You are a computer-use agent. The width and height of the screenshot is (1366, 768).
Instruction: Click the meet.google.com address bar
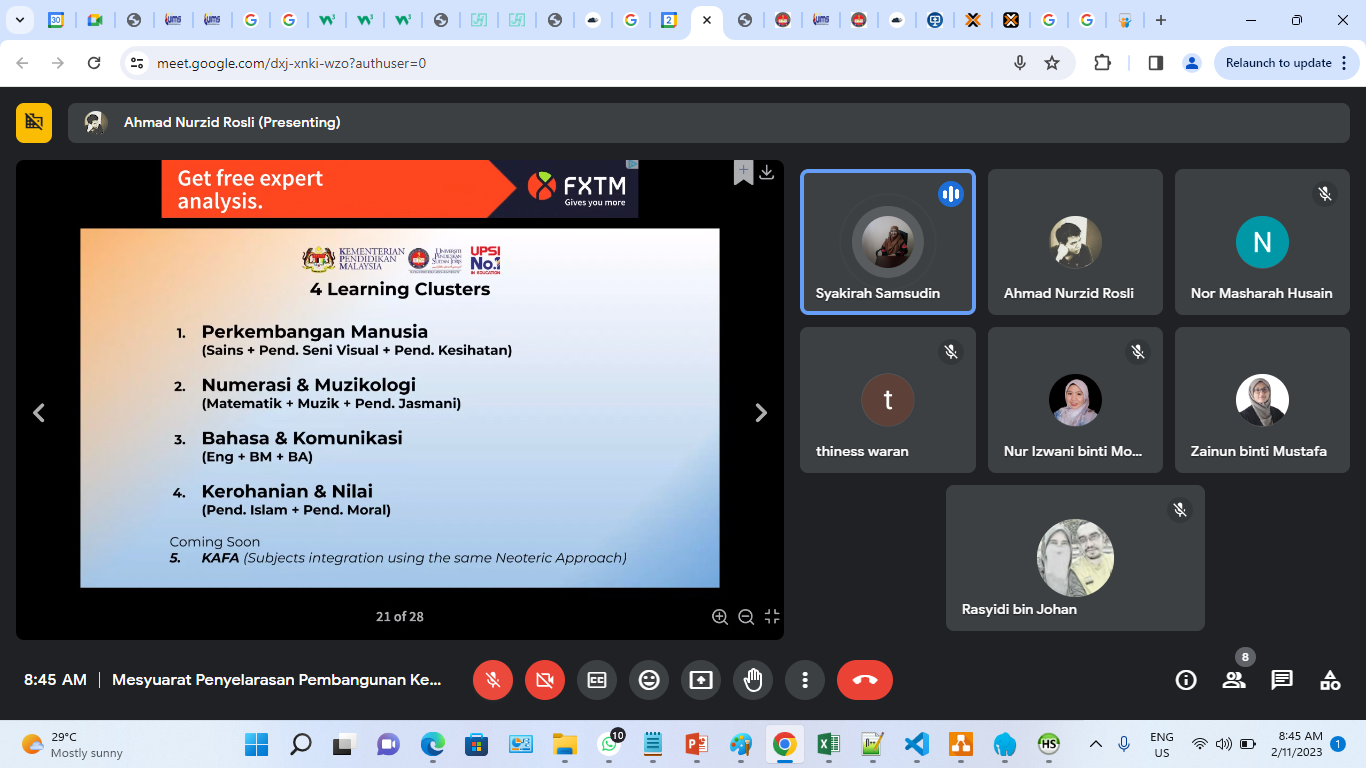point(560,63)
